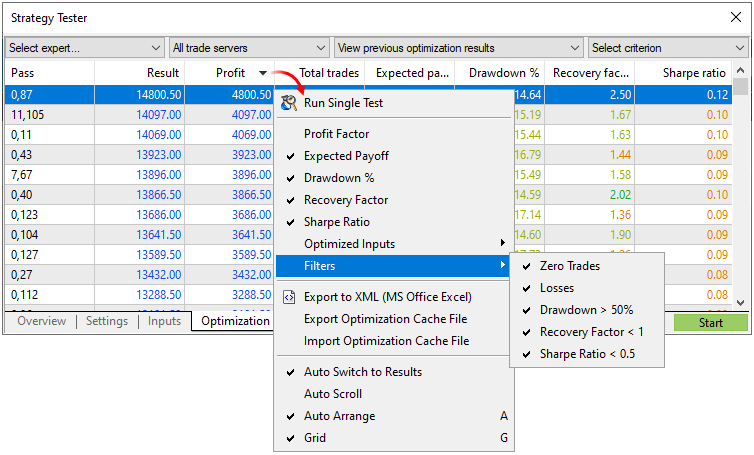Click the Export to XML file icon
The height and width of the screenshot is (455, 754).
point(289,297)
